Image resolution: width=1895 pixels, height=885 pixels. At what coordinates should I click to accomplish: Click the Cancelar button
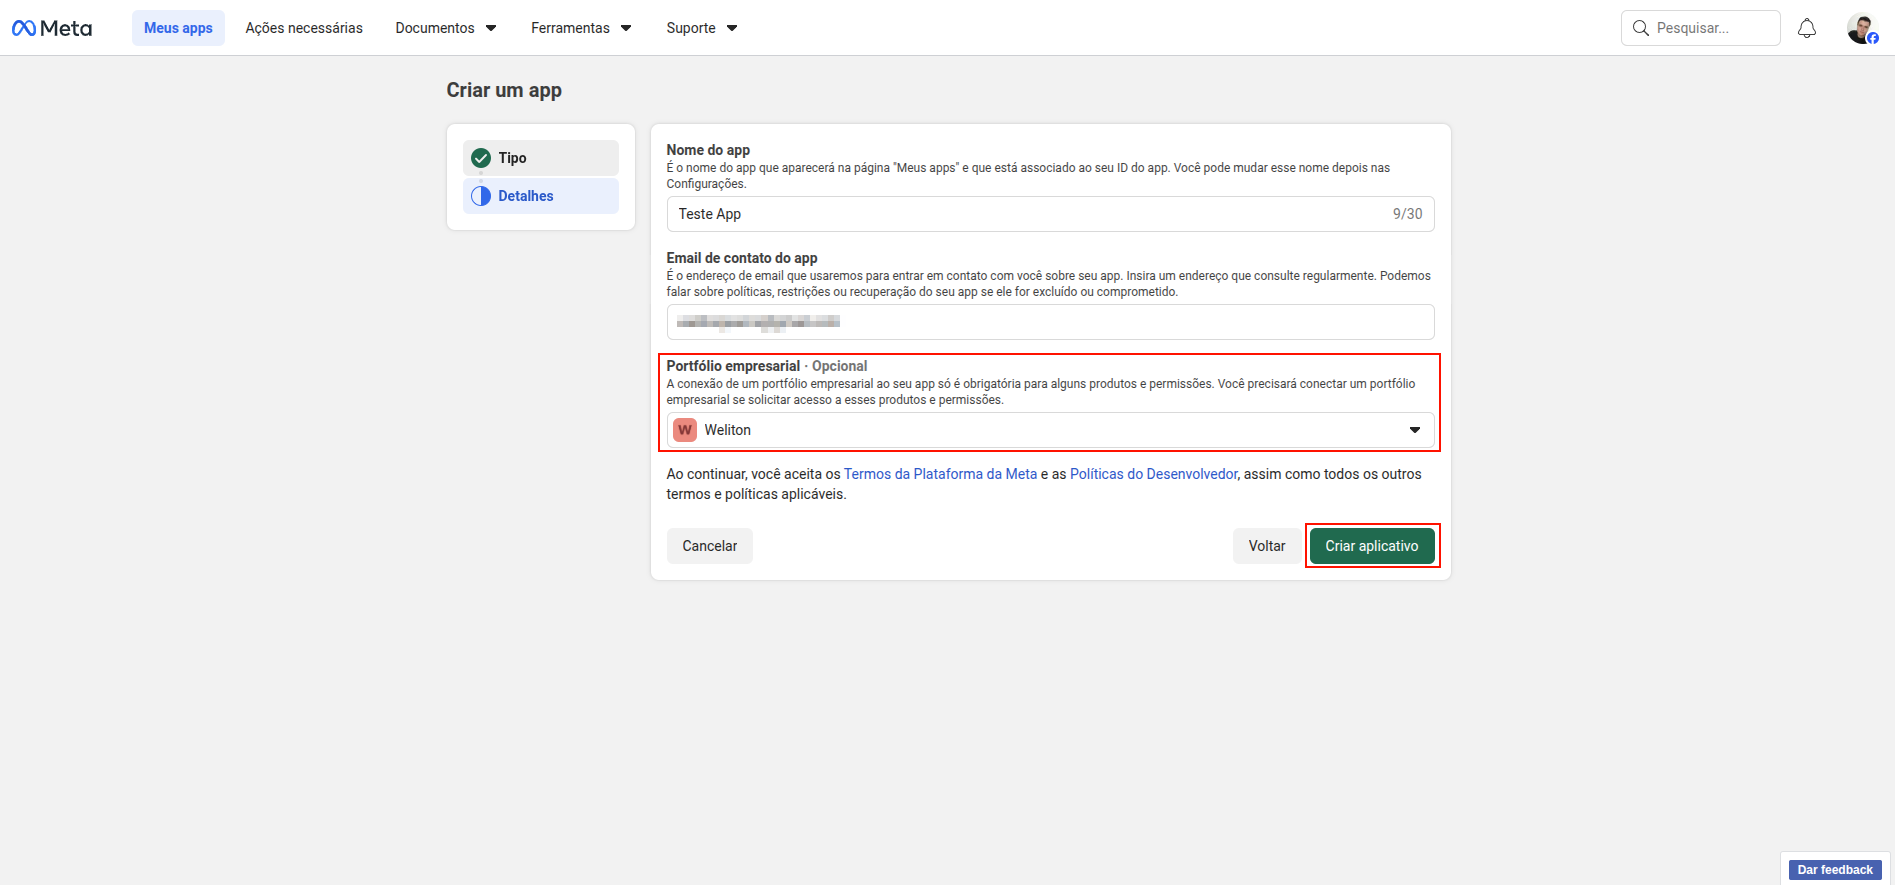[709, 546]
